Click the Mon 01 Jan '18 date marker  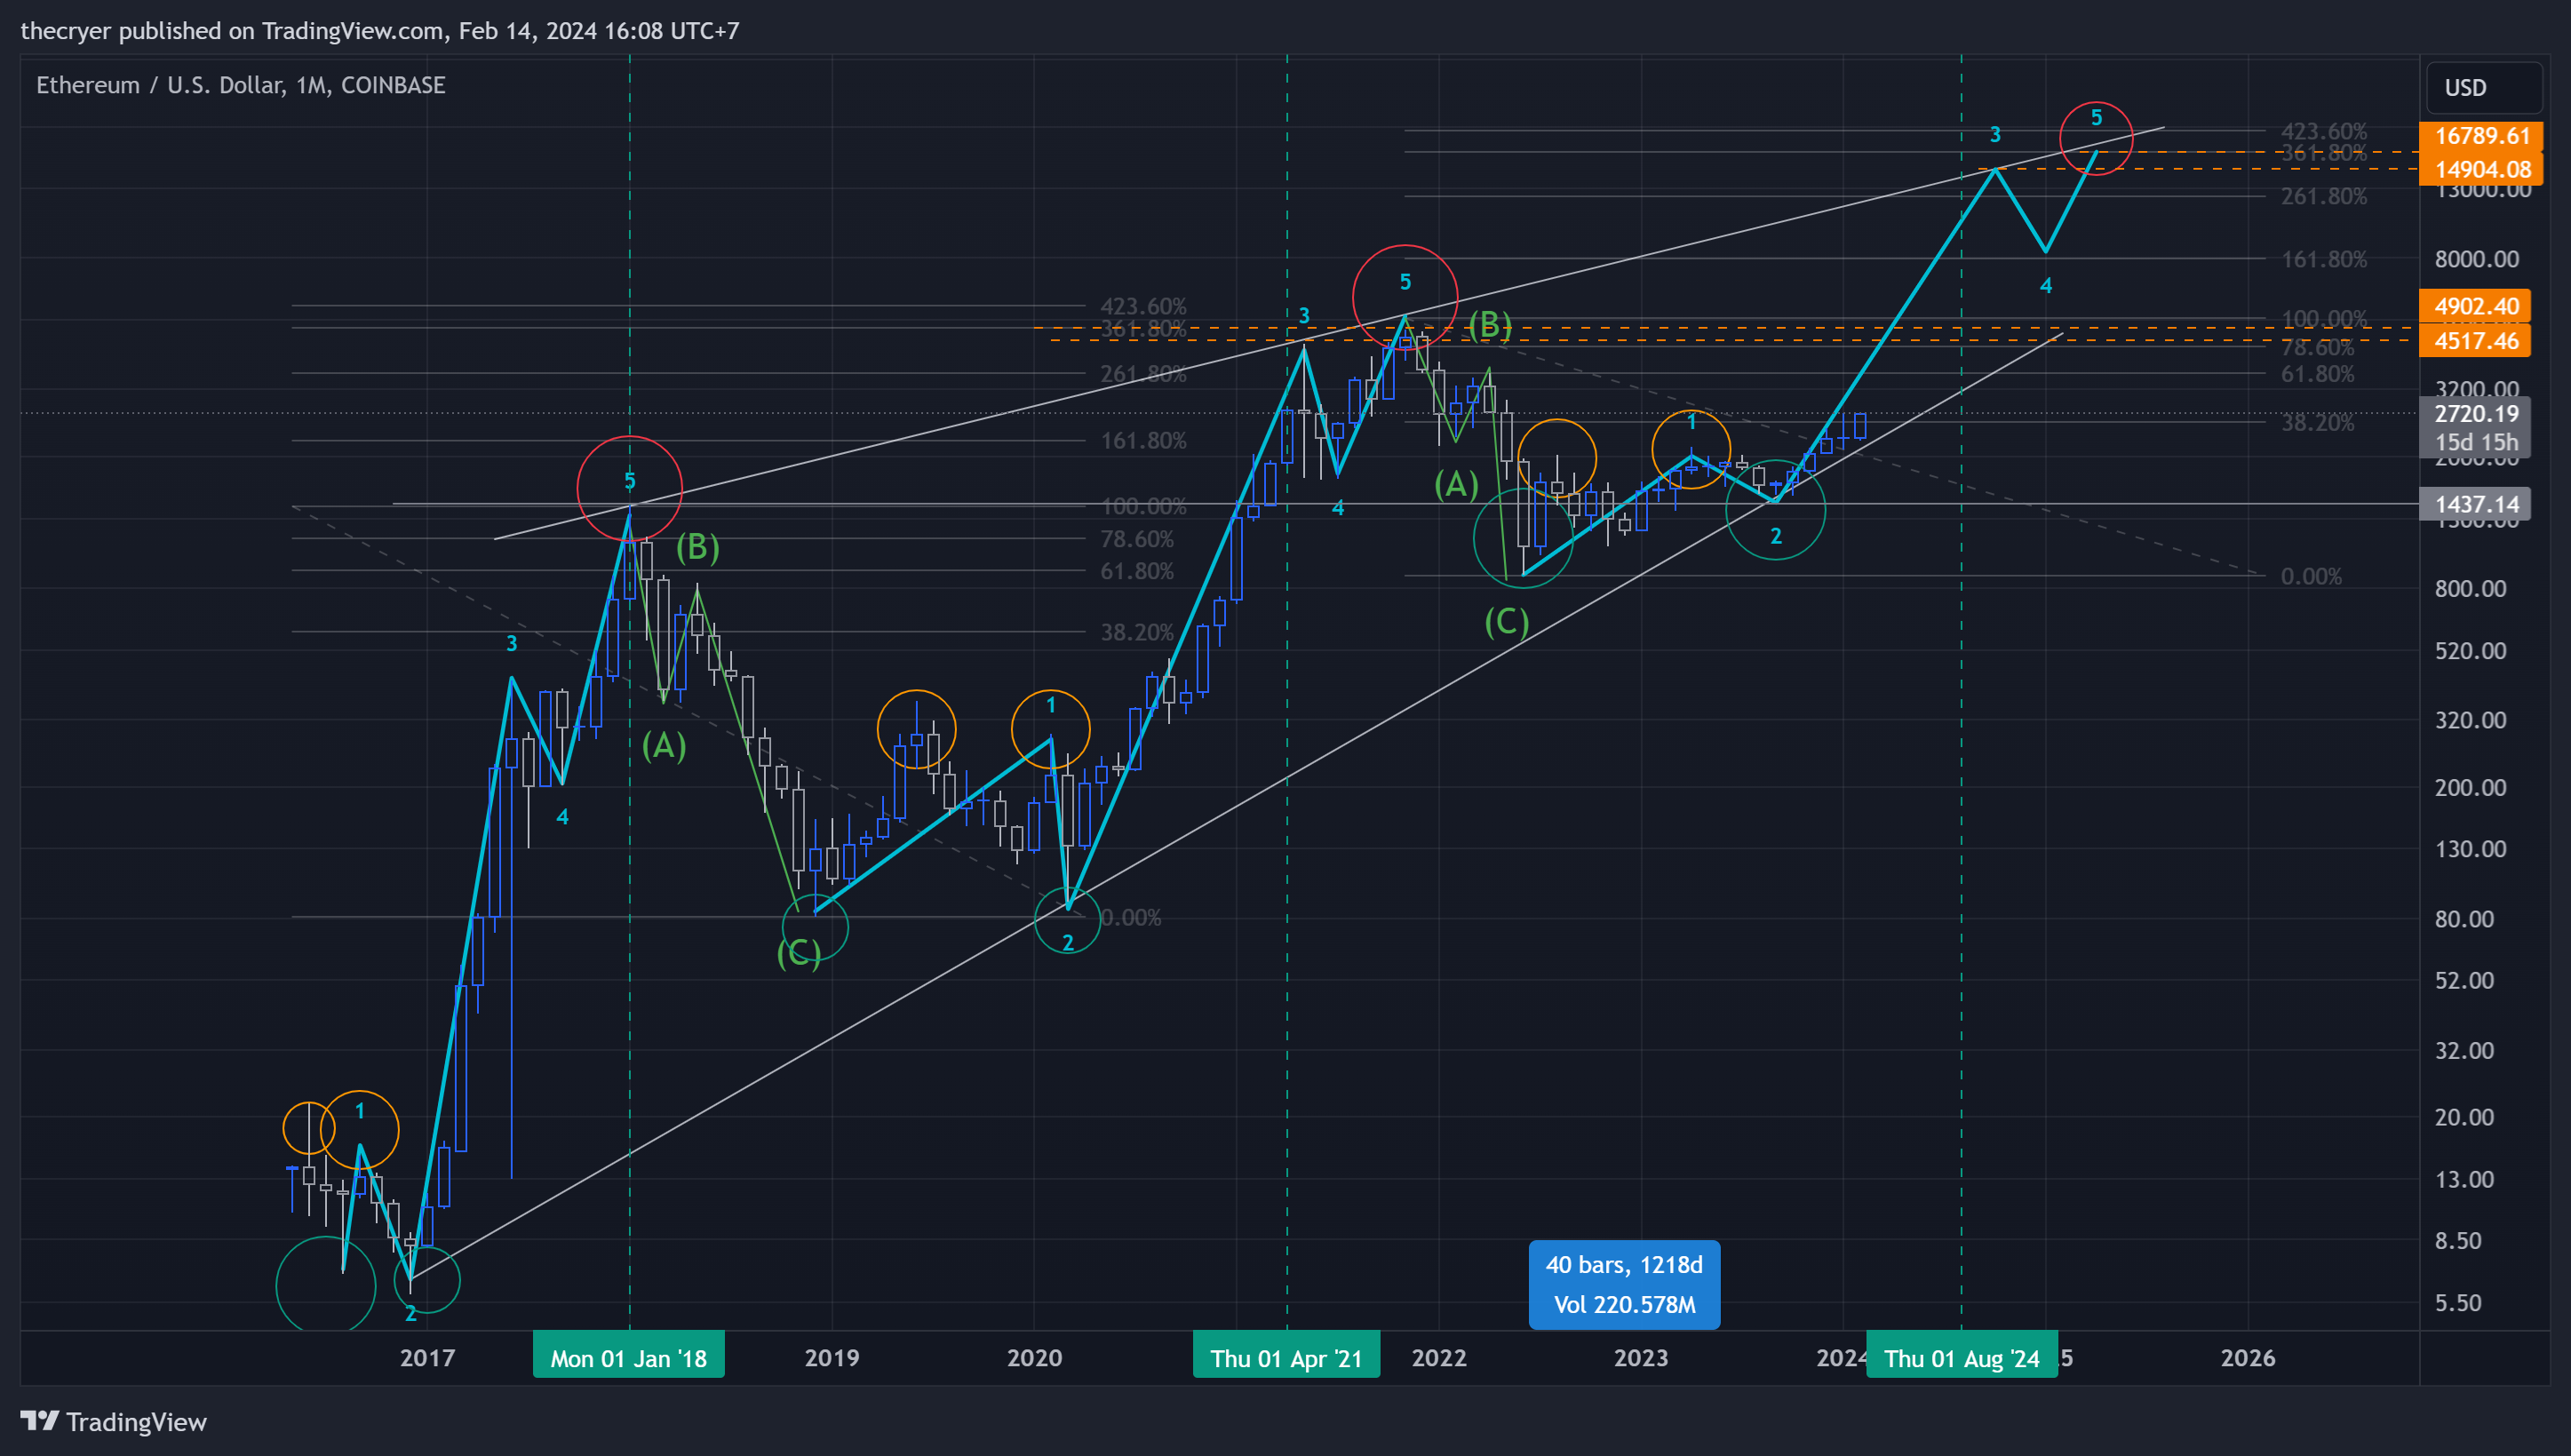coord(628,1358)
